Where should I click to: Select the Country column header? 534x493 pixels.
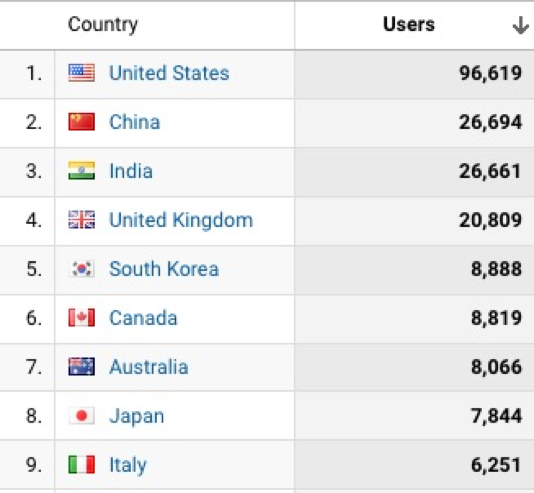103,25
